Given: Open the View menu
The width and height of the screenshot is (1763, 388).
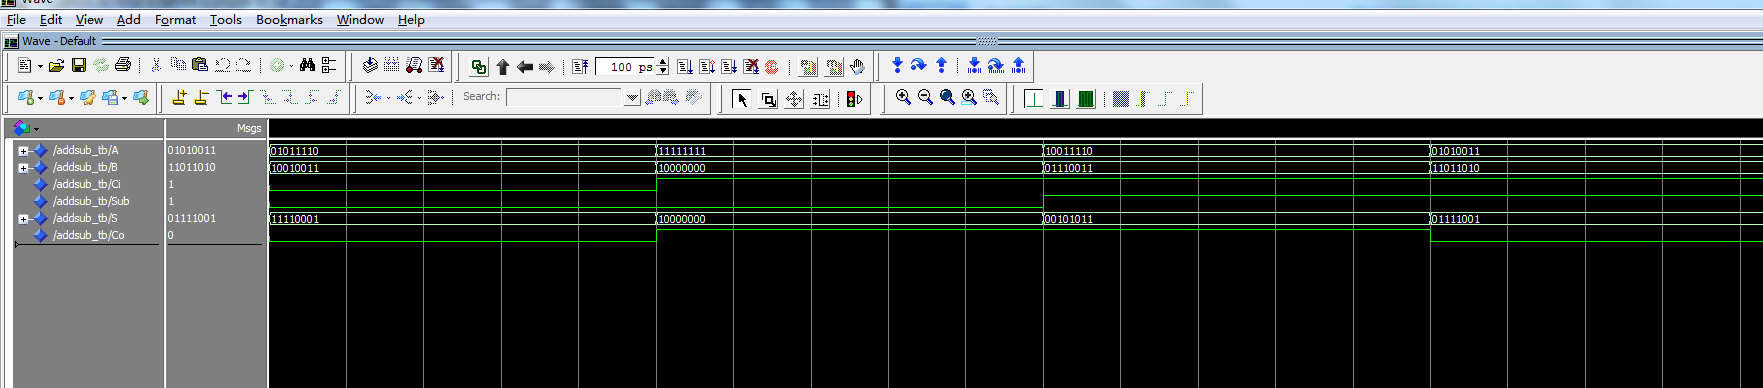Looking at the screenshot, I should 89,20.
